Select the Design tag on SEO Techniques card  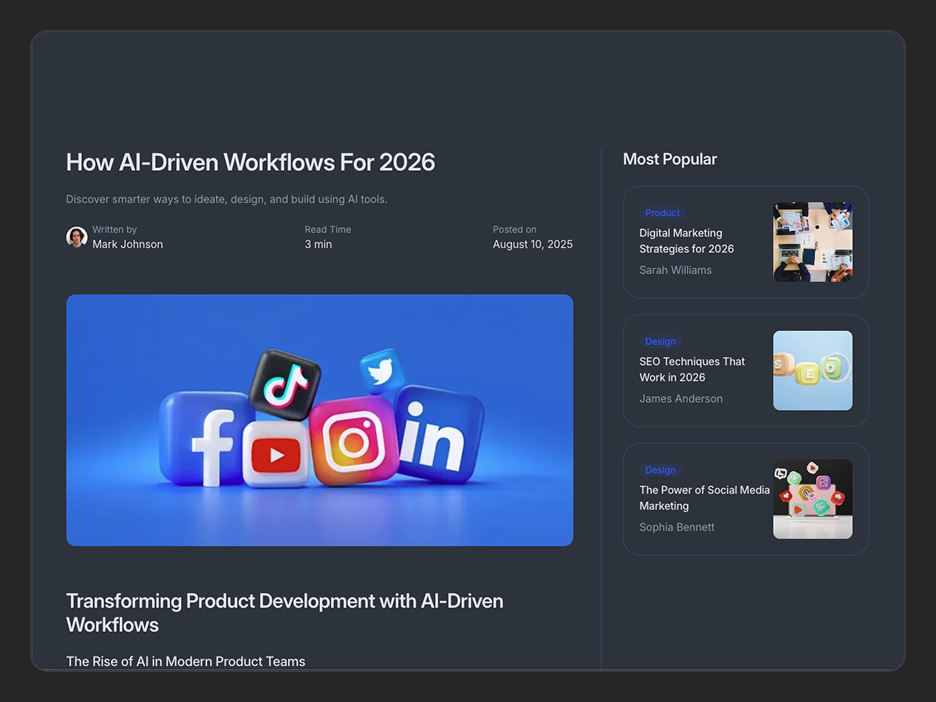pyautogui.click(x=660, y=341)
